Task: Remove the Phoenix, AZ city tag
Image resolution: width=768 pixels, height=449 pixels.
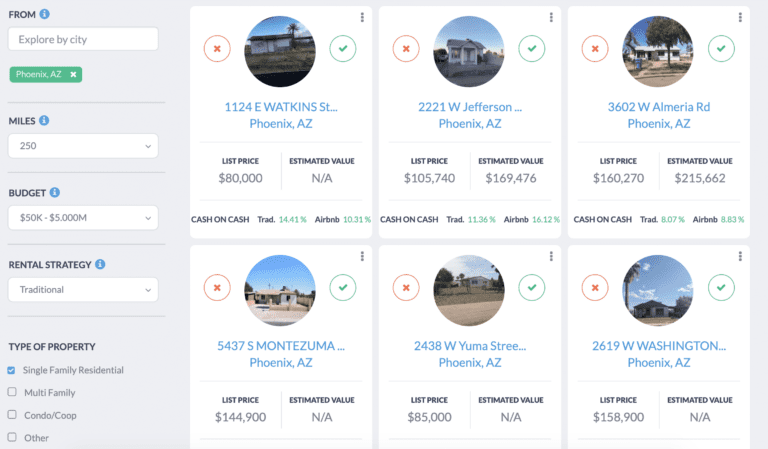Action: (x=73, y=75)
